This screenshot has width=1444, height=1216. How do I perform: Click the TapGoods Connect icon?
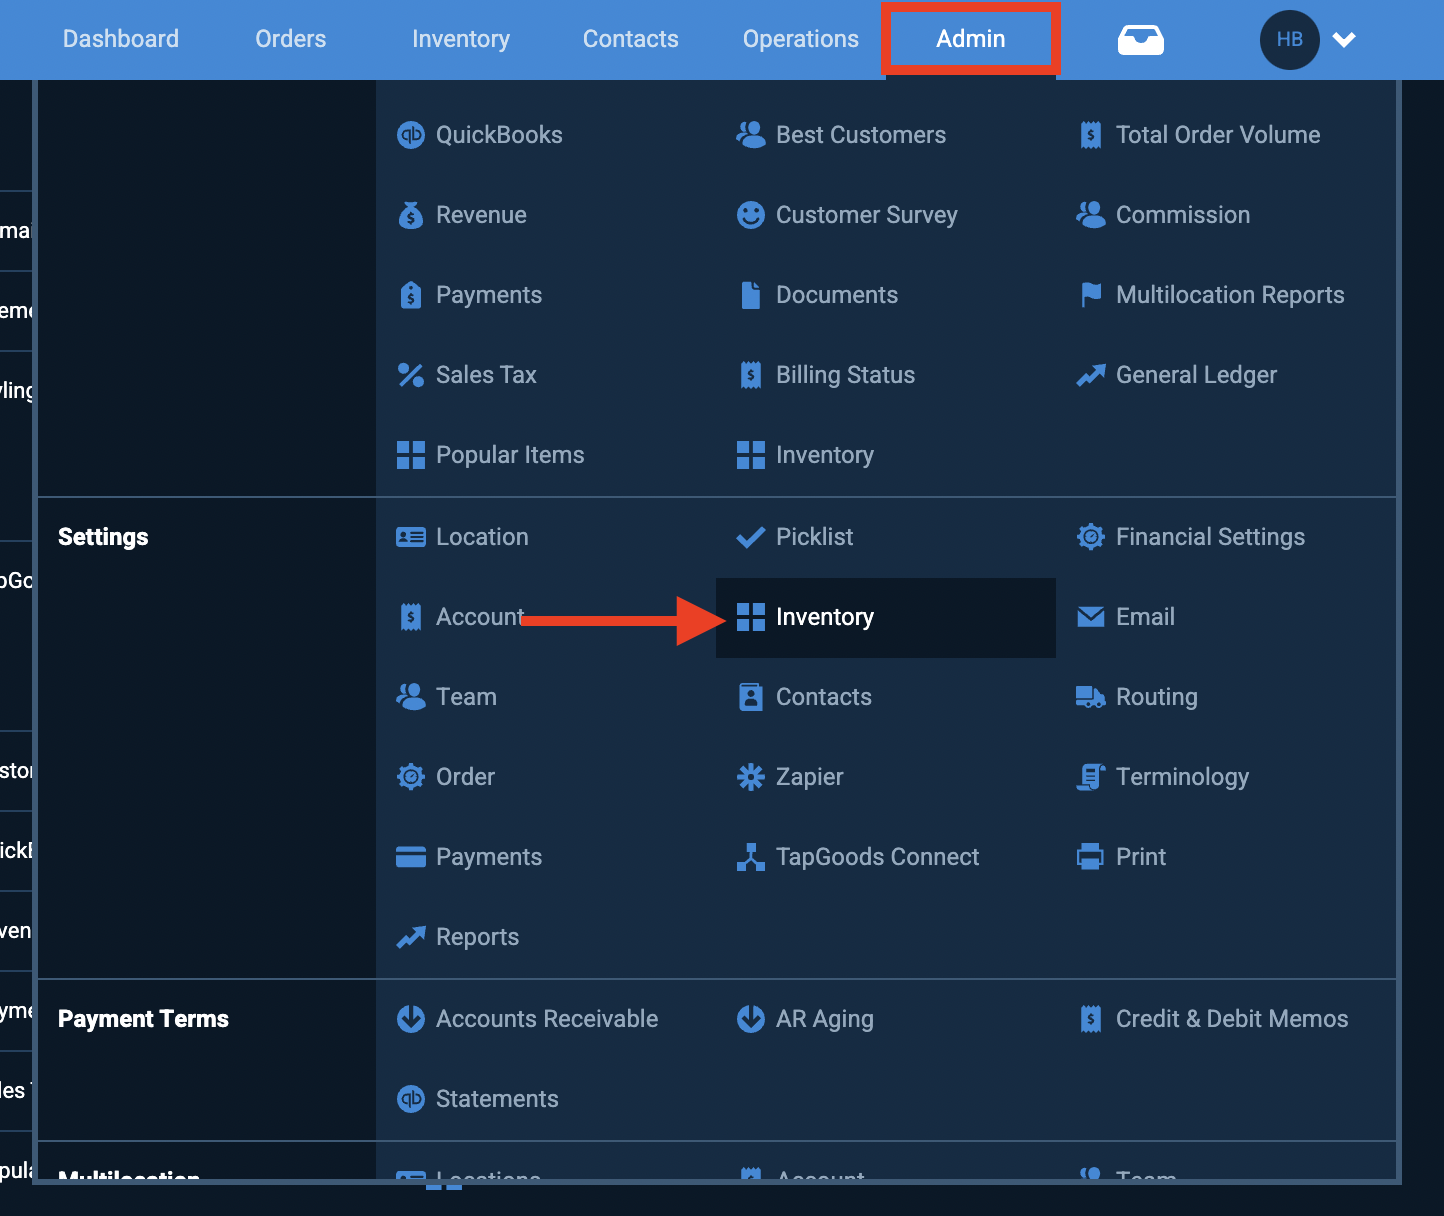(x=751, y=857)
